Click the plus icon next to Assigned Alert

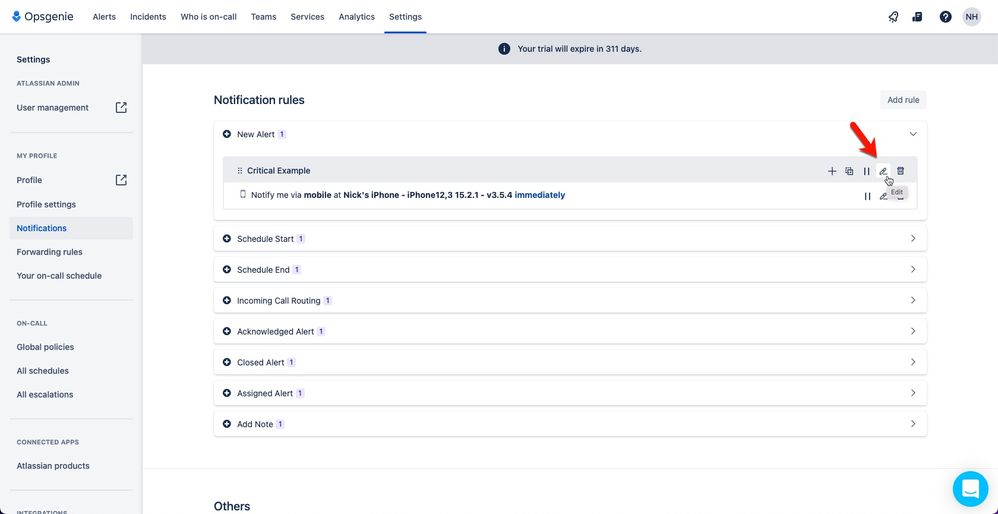(x=227, y=393)
